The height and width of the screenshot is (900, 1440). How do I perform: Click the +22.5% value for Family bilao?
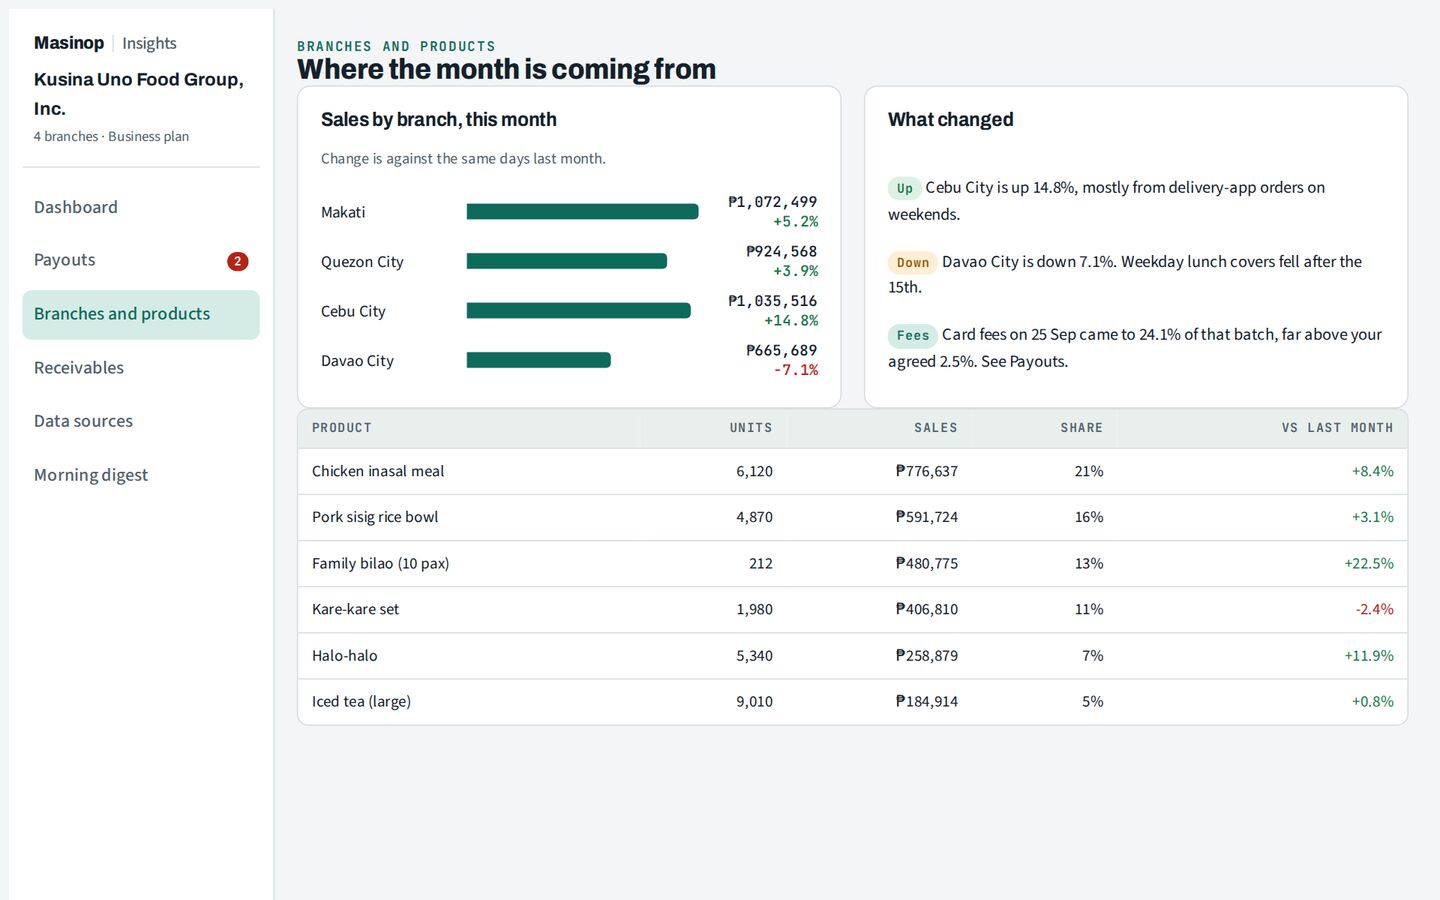(1369, 563)
